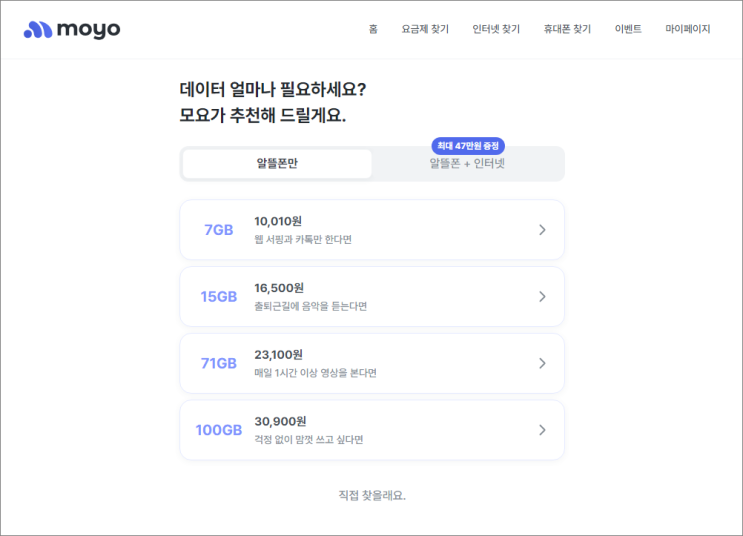The height and width of the screenshot is (536, 743).
Task: Select the 7GB data label
Action: [218, 230]
